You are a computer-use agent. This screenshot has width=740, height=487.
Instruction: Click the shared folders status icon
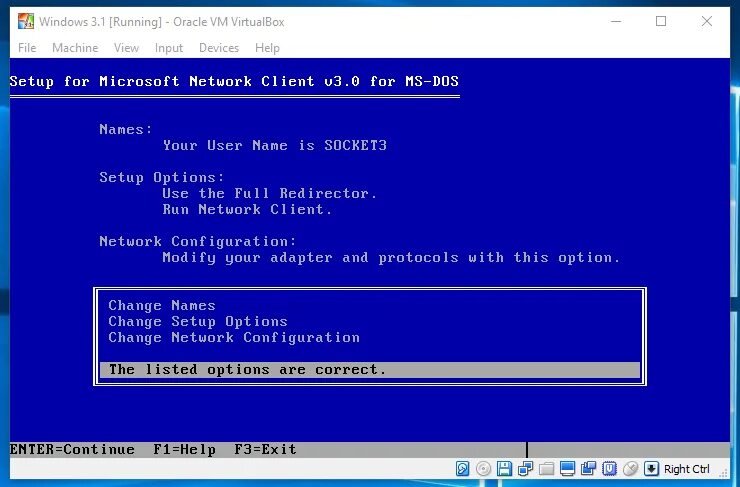(x=546, y=469)
